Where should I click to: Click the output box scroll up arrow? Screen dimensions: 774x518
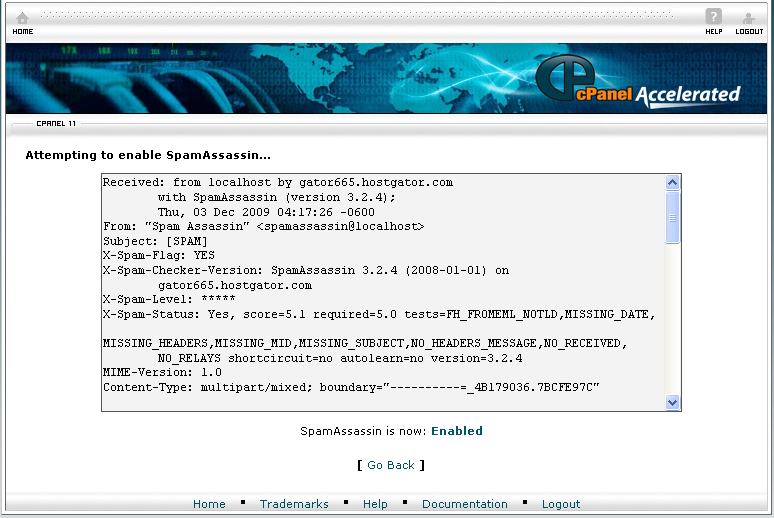pyautogui.click(x=672, y=183)
